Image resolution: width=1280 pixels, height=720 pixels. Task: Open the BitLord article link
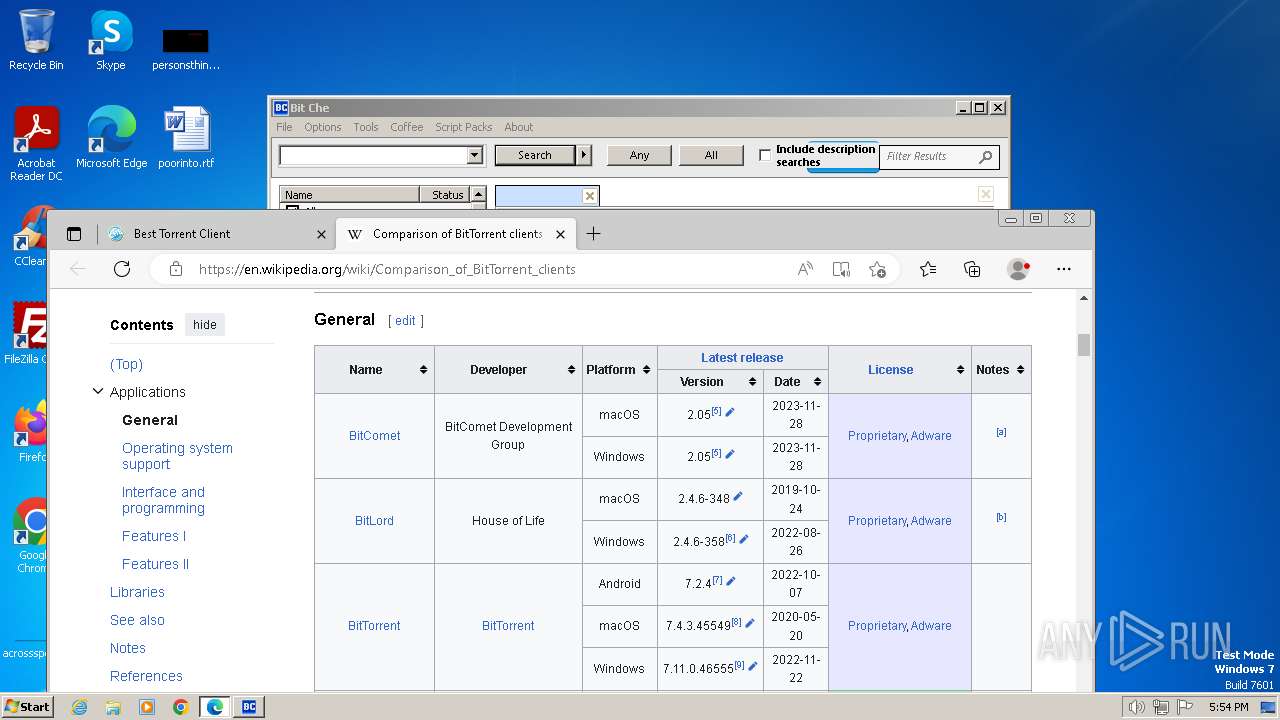(x=375, y=521)
